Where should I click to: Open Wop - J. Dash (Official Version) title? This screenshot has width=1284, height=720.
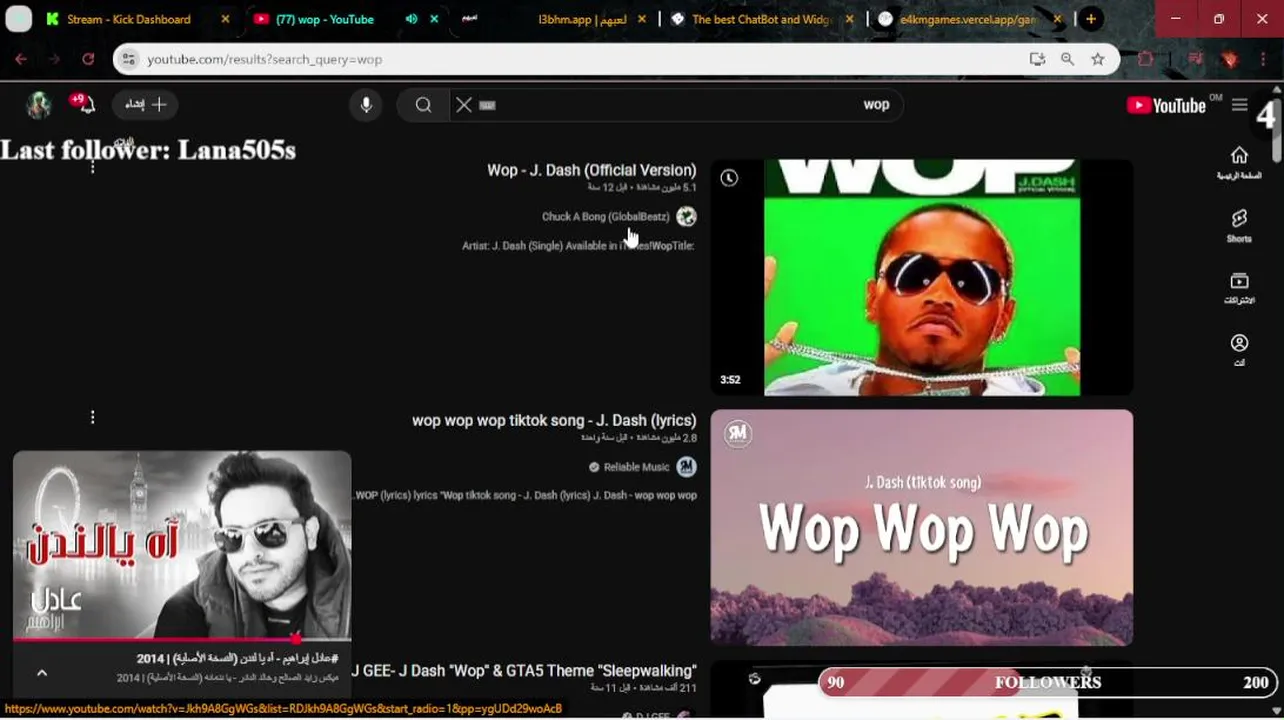pyautogui.click(x=591, y=170)
